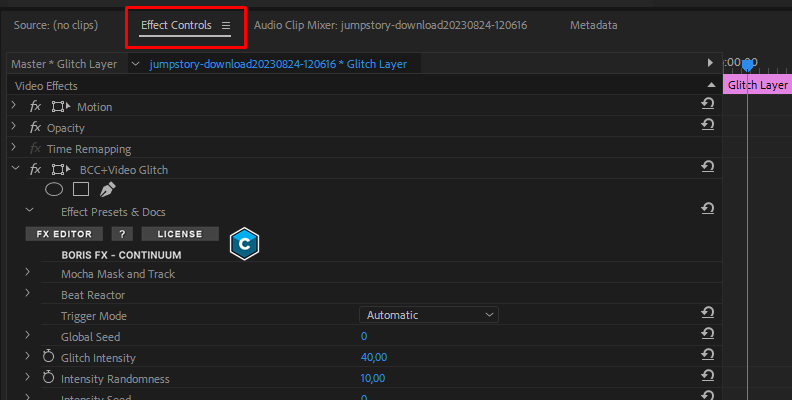This screenshot has height=400, width=792.
Task: Click the Intensity Randomness value 10,00
Action: [x=372, y=379]
